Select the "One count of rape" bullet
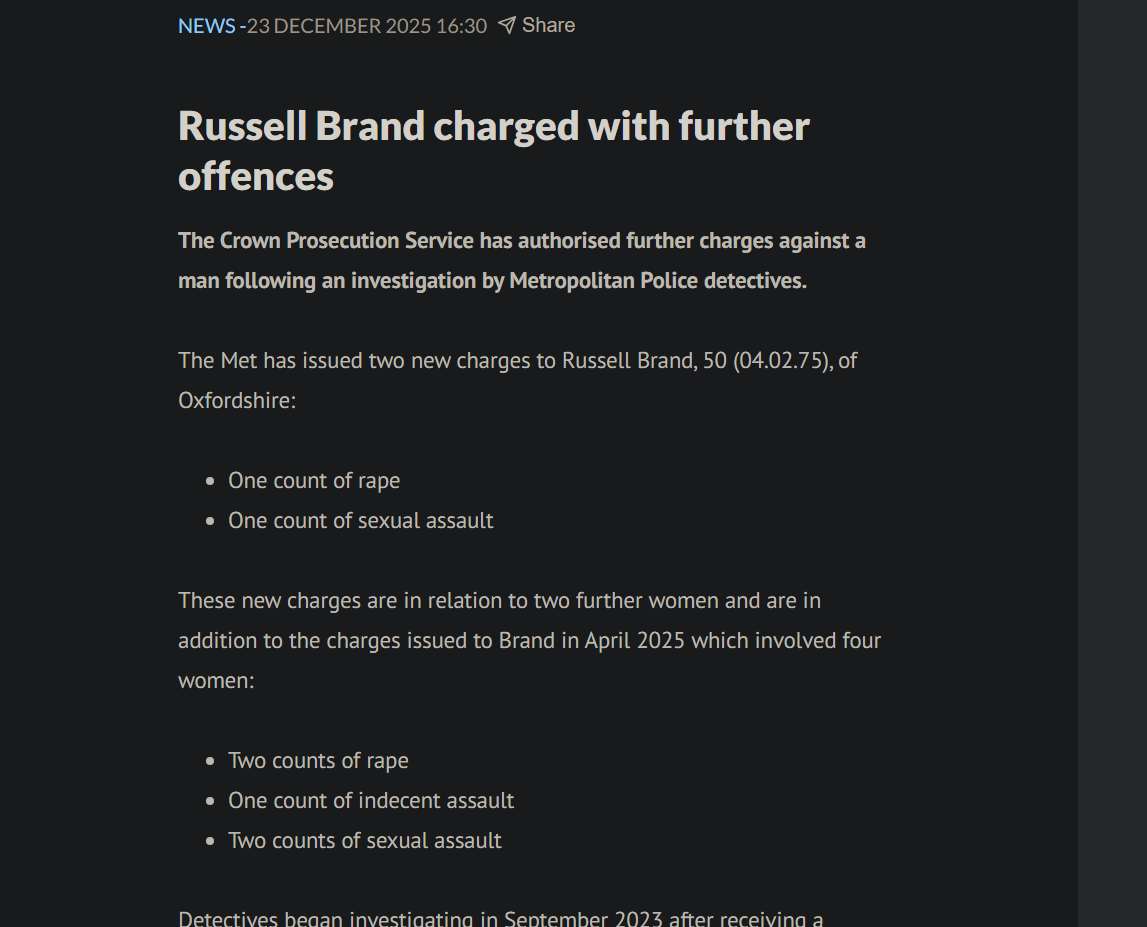The width and height of the screenshot is (1147, 927). coord(314,481)
